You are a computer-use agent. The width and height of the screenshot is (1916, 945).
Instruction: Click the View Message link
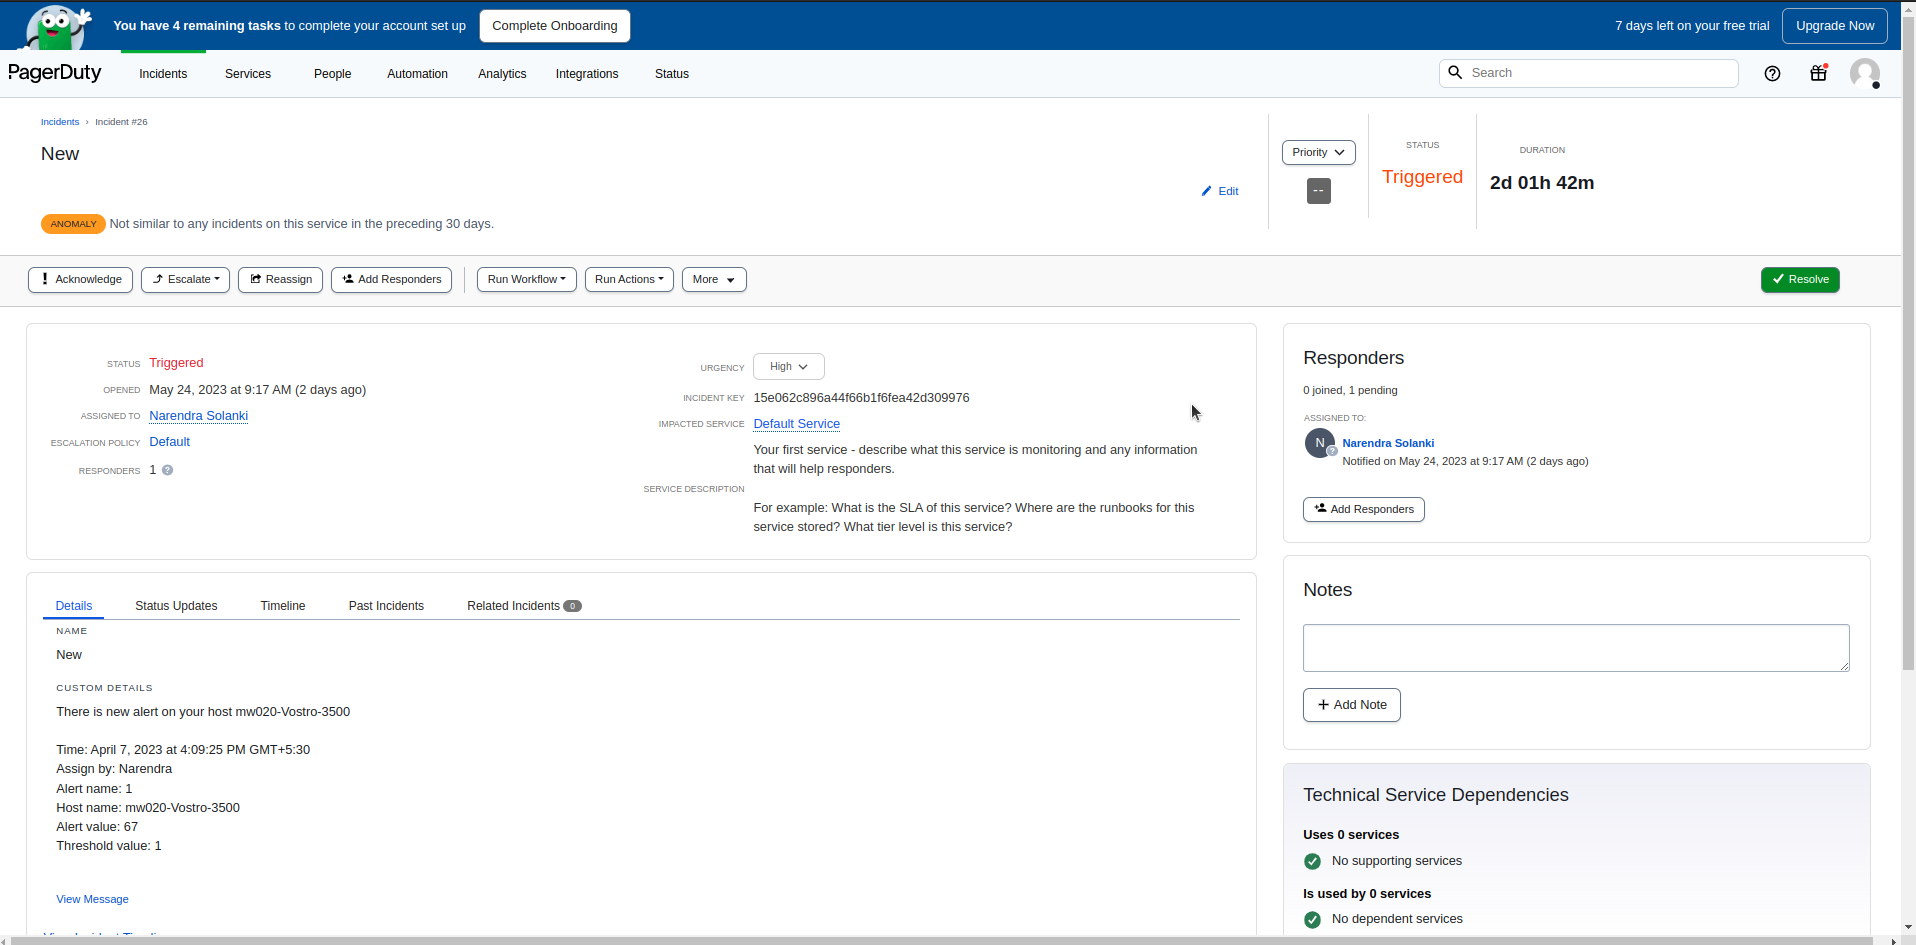[x=93, y=900]
